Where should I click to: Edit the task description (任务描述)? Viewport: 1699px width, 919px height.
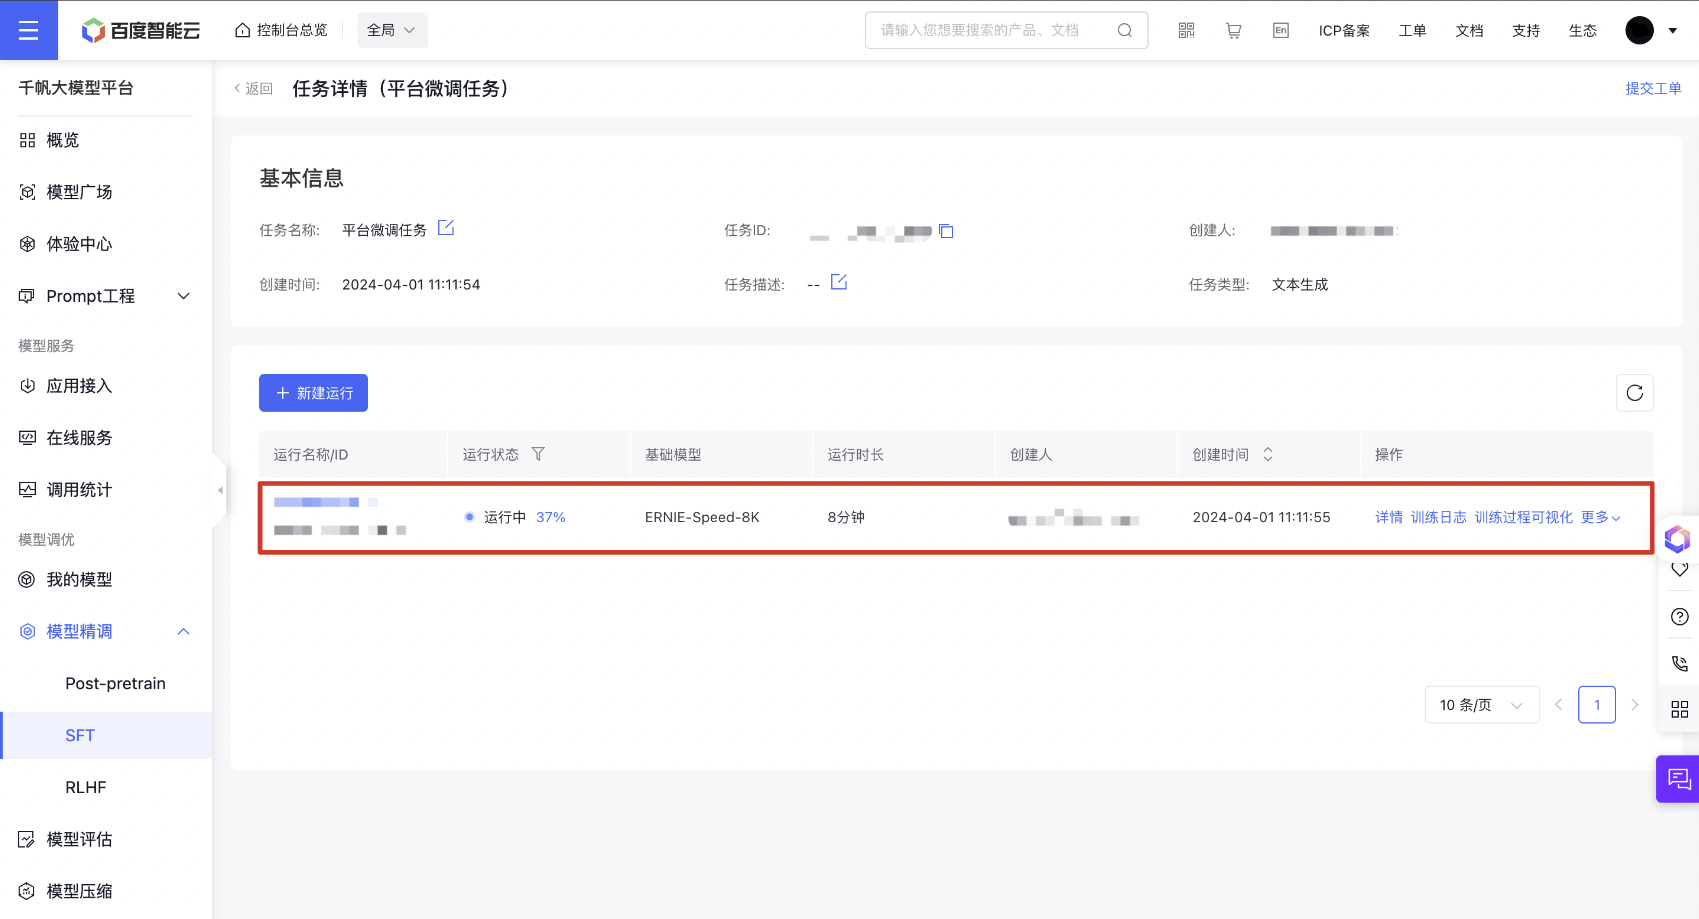(839, 282)
